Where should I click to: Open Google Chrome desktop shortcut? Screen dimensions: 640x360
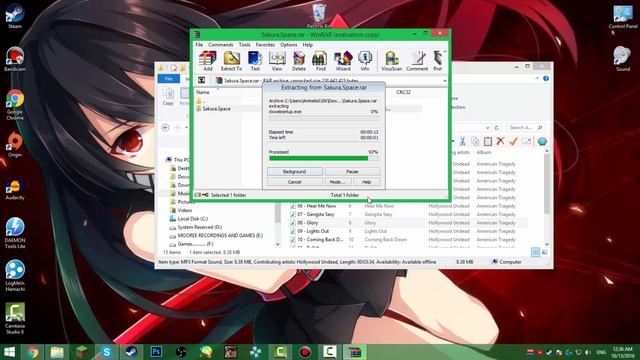pyautogui.click(x=15, y=104)
